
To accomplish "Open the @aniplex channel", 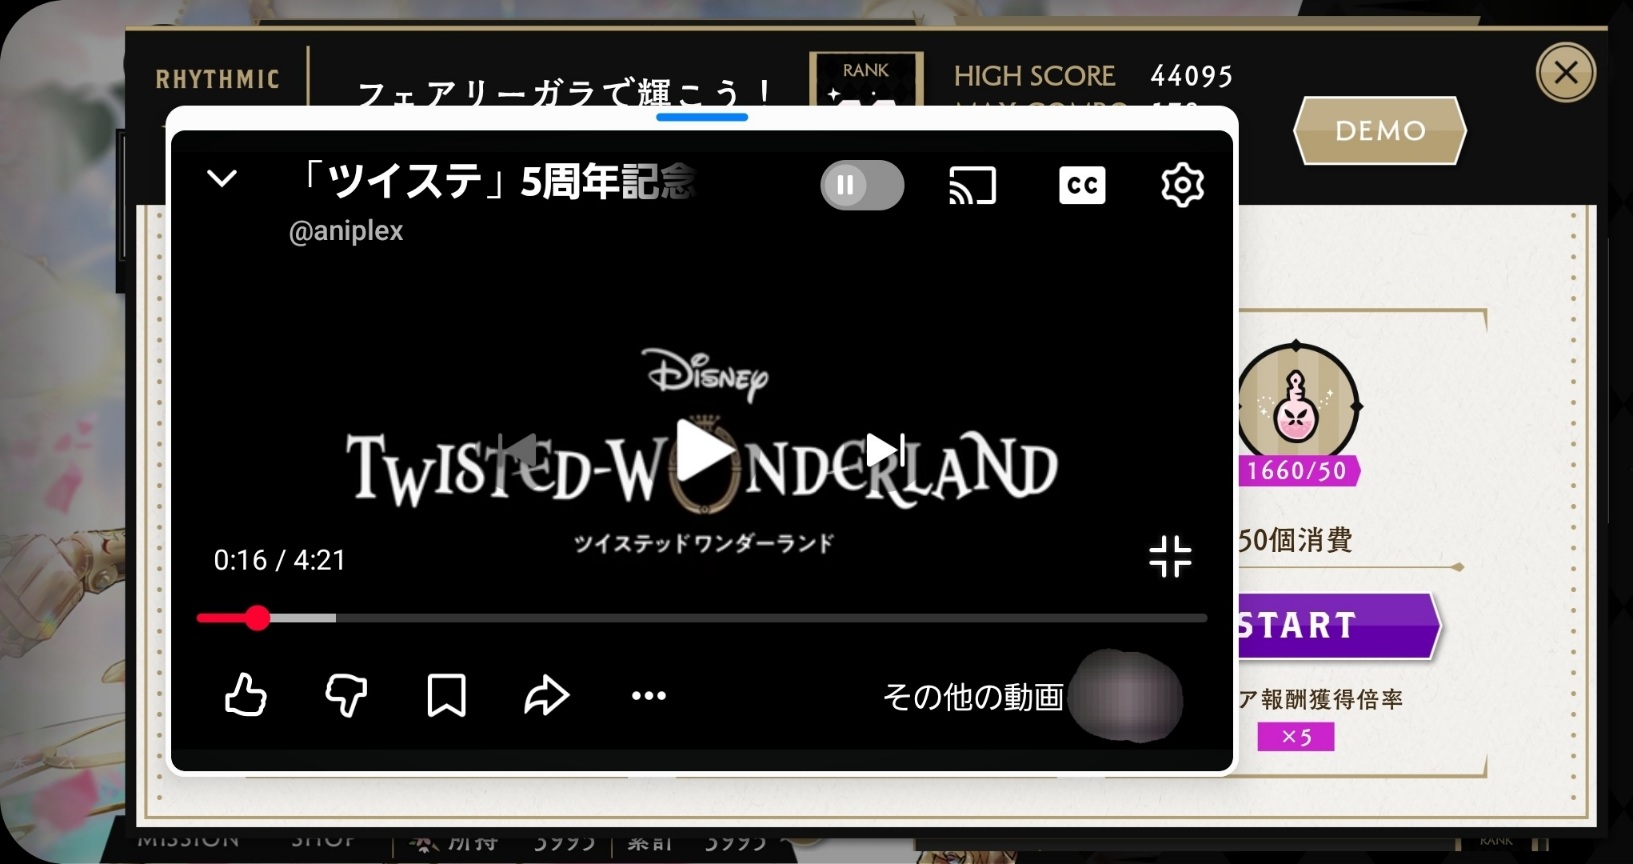I will (346, 231).
